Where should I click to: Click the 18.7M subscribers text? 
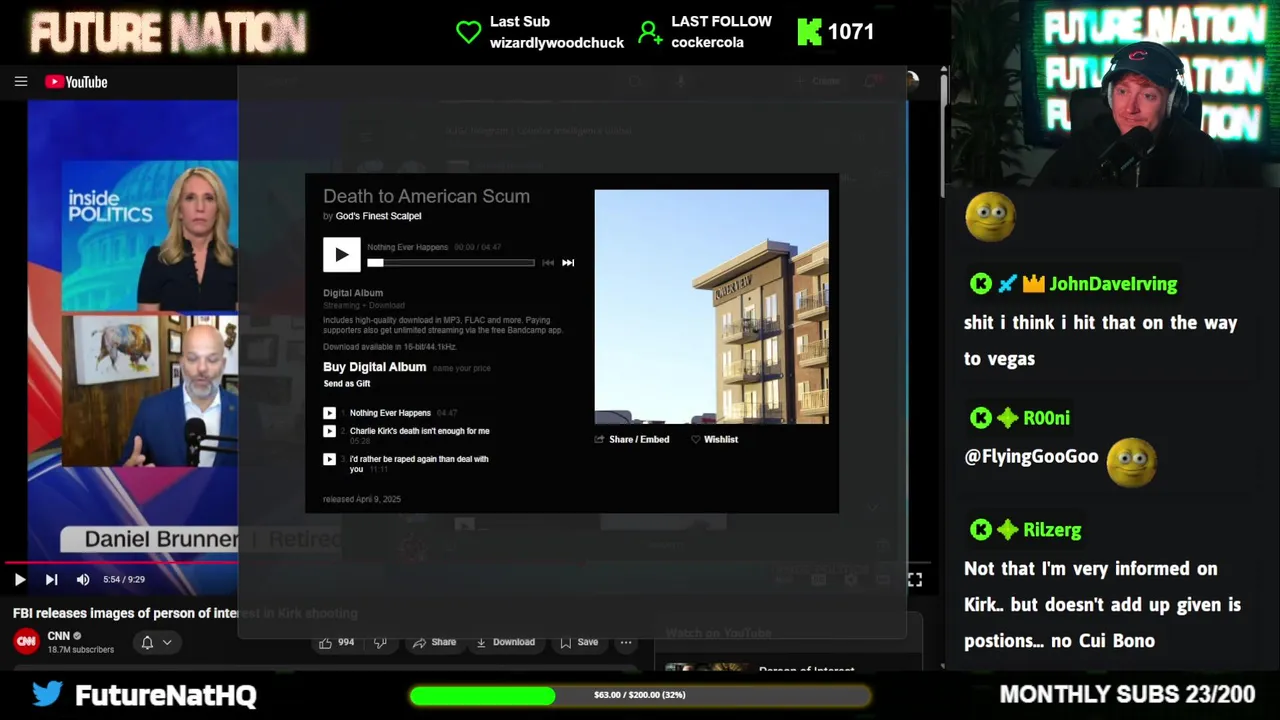point(80,650)
